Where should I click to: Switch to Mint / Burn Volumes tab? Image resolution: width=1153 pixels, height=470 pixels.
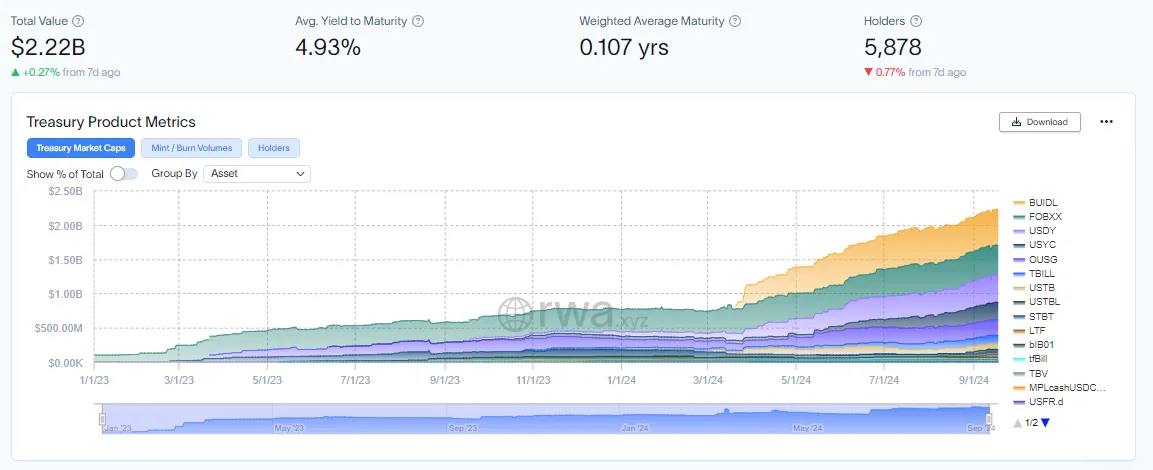tap(191, 148)
